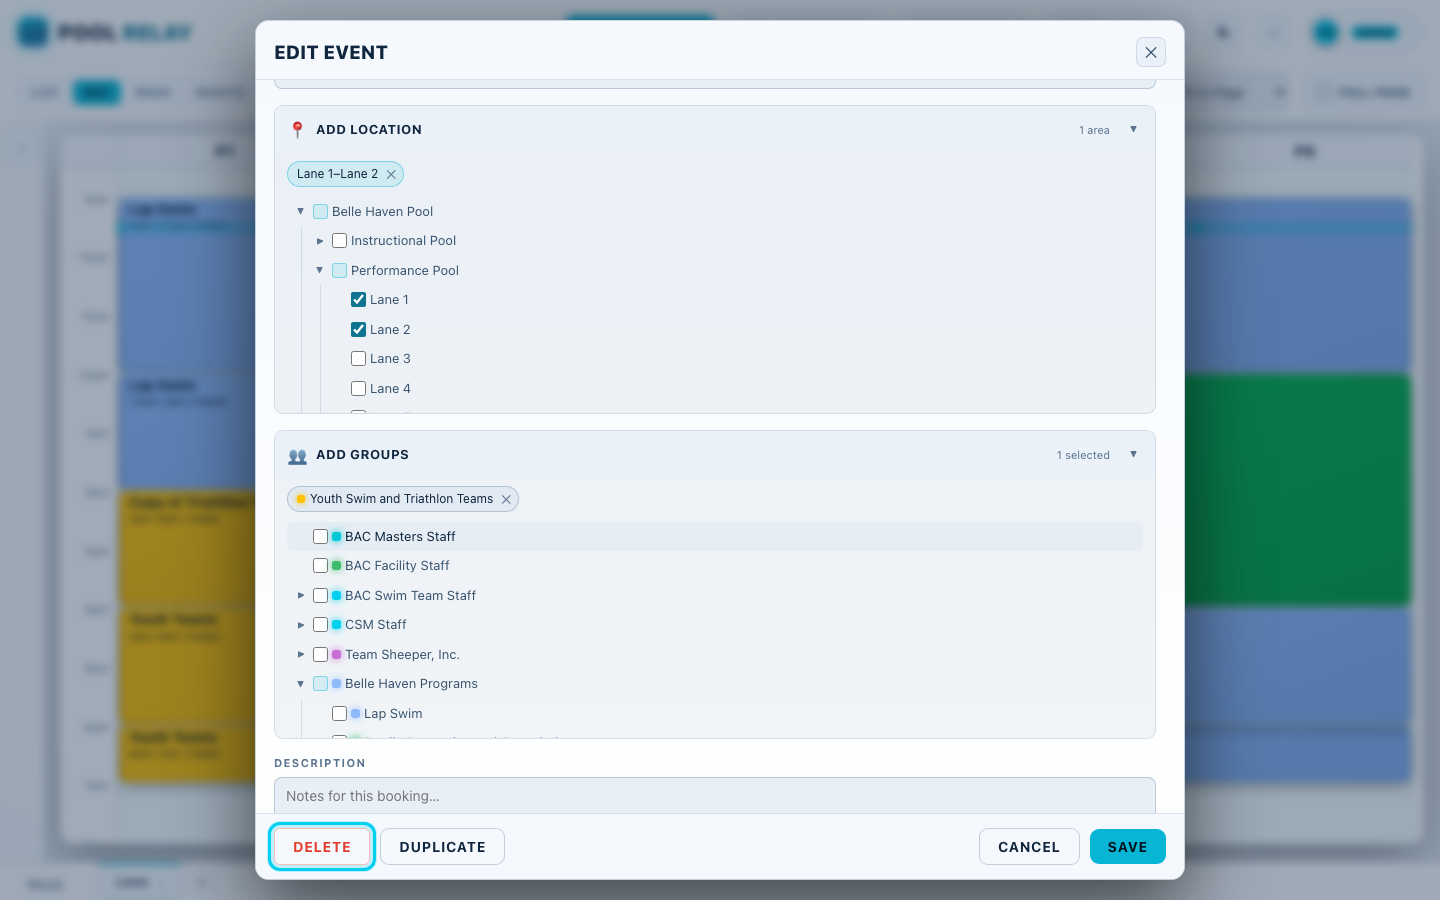Expand the Team Sheeper, Inc. group

tap(301, 654)
